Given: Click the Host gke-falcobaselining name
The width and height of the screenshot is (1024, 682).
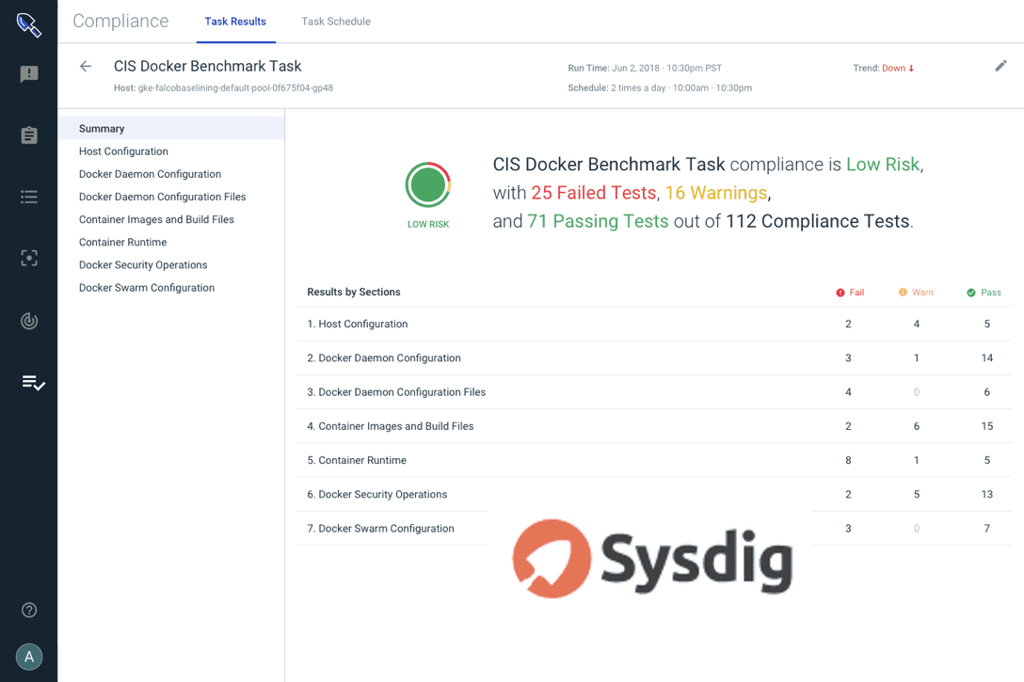Looking at the screenshot, I should pyautogui.click(x=223, y=88).
